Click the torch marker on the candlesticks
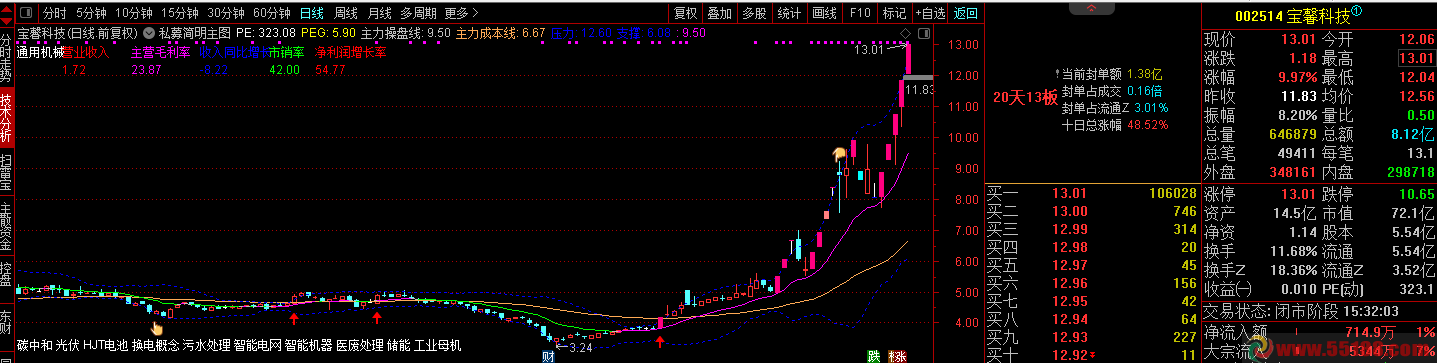 point(840,154)
